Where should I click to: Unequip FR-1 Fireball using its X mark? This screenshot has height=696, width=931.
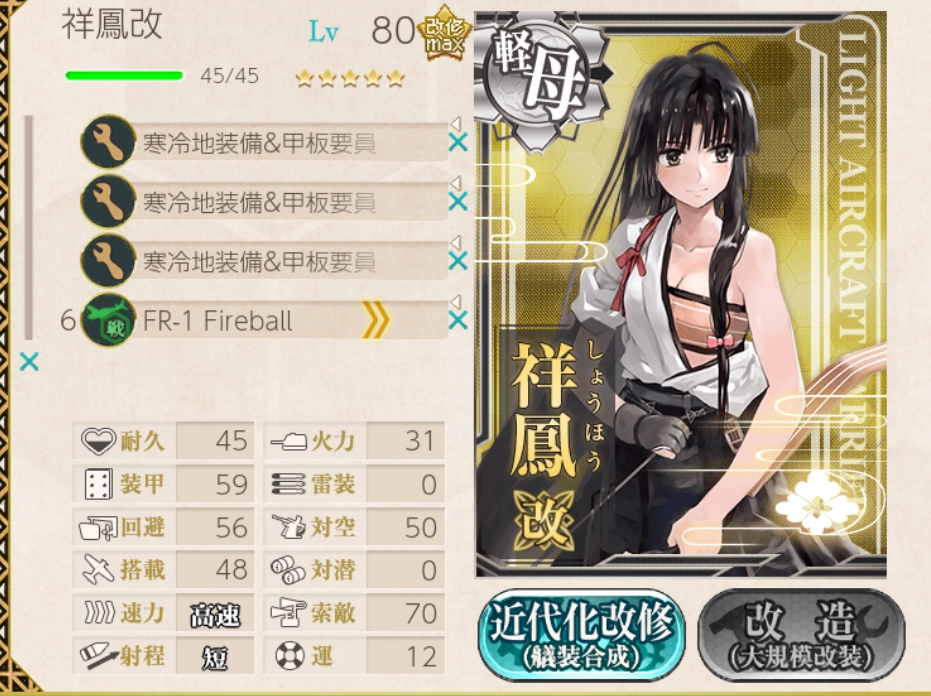click(458, 321)
